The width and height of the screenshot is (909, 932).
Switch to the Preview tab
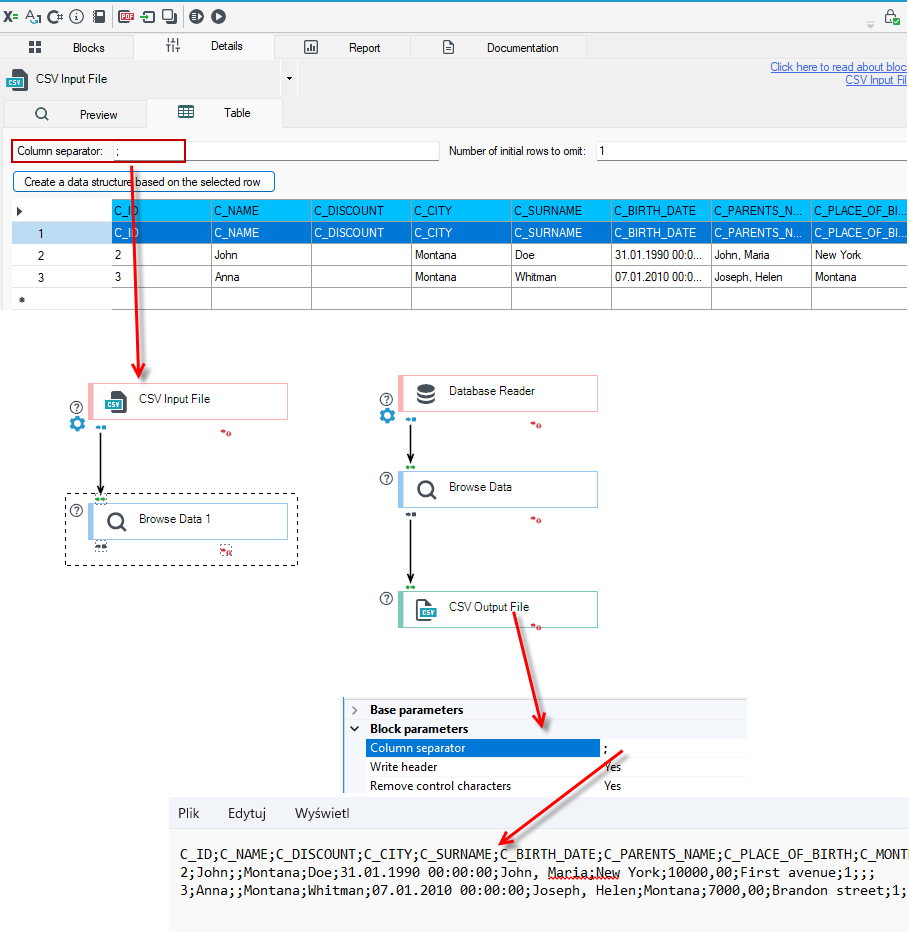[x=76, y=114]
